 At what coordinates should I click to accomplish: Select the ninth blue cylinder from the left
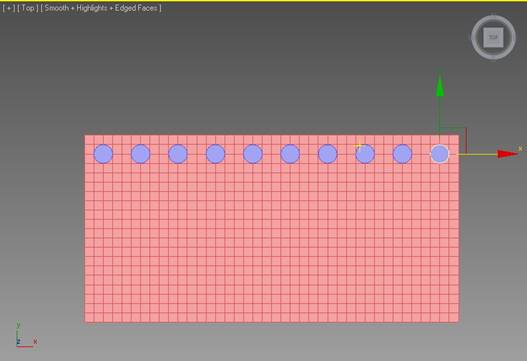click(402, 154)
